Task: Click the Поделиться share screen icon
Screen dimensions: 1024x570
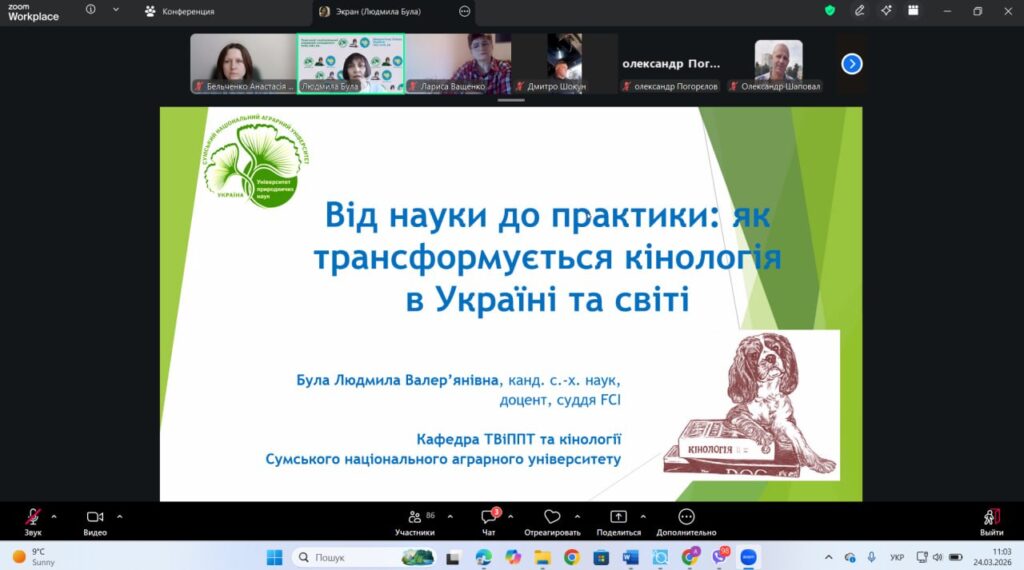Action: pyautogui.click(x=618, y=518)
